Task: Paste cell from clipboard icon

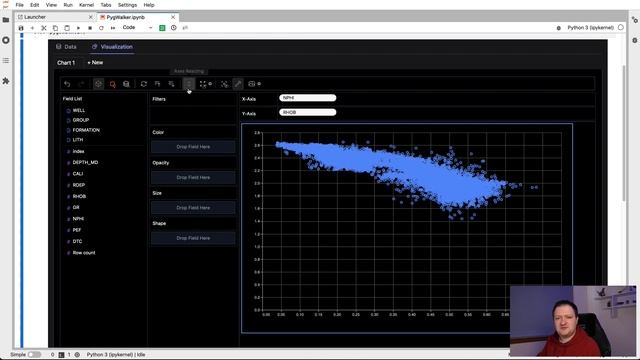Action: [67, 28]
